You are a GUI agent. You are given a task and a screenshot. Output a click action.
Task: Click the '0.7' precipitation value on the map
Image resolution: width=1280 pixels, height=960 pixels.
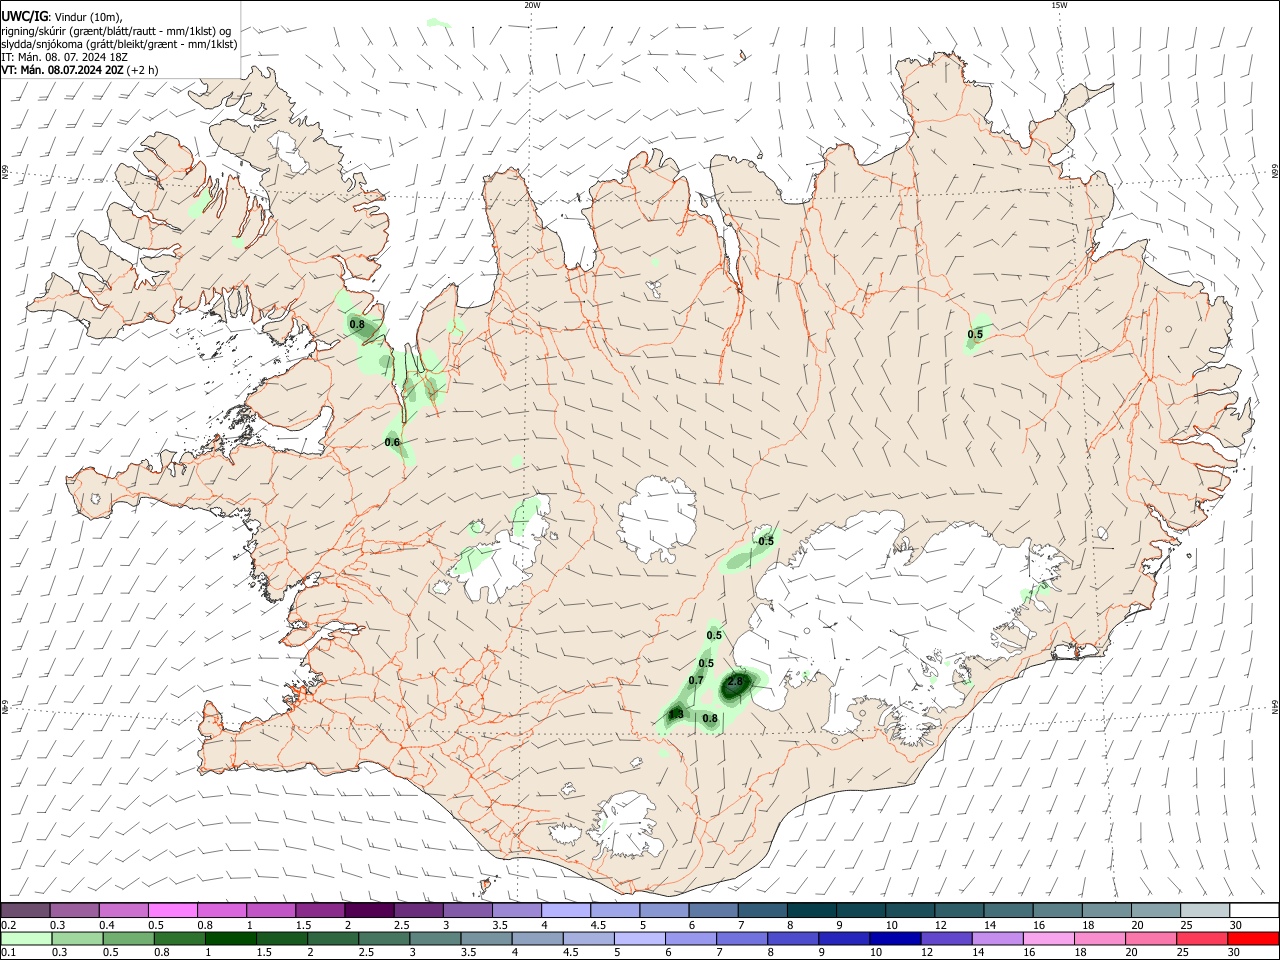coord(696,680)
